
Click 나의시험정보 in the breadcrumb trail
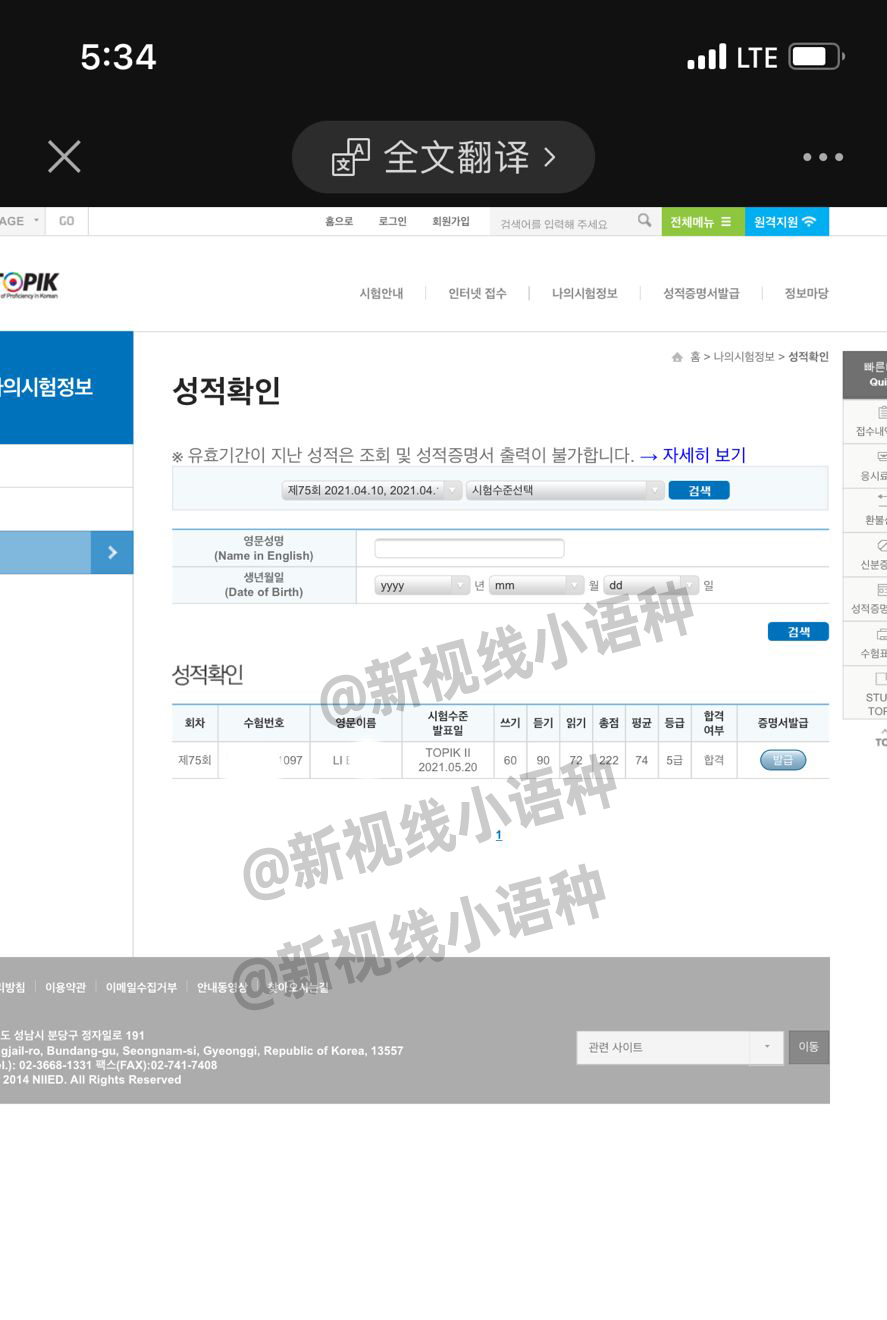click(x=744, y=357)
